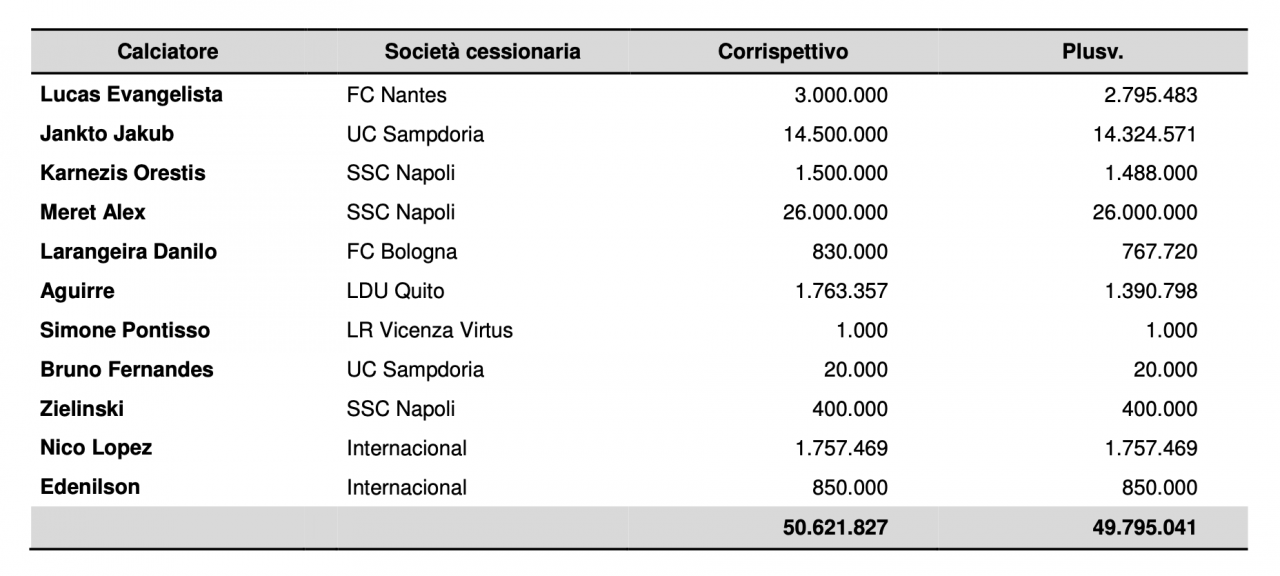Click the Karnezis Orestis player cell
This screenshot has width=1280, height=576.
122,173
